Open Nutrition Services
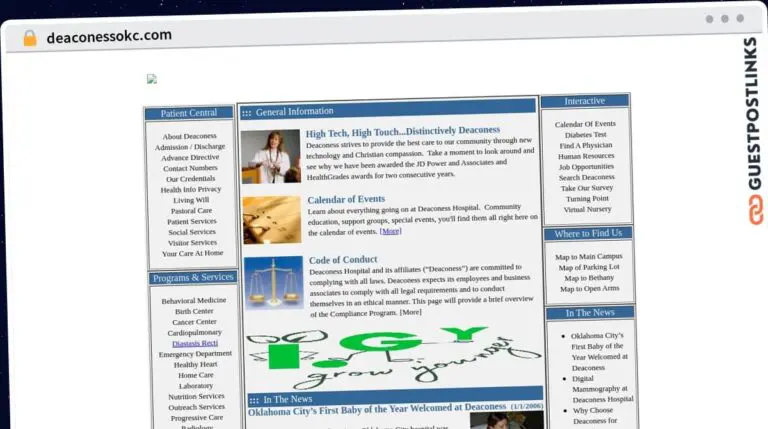This screenshot has height=429, width=768. [196, 397]
